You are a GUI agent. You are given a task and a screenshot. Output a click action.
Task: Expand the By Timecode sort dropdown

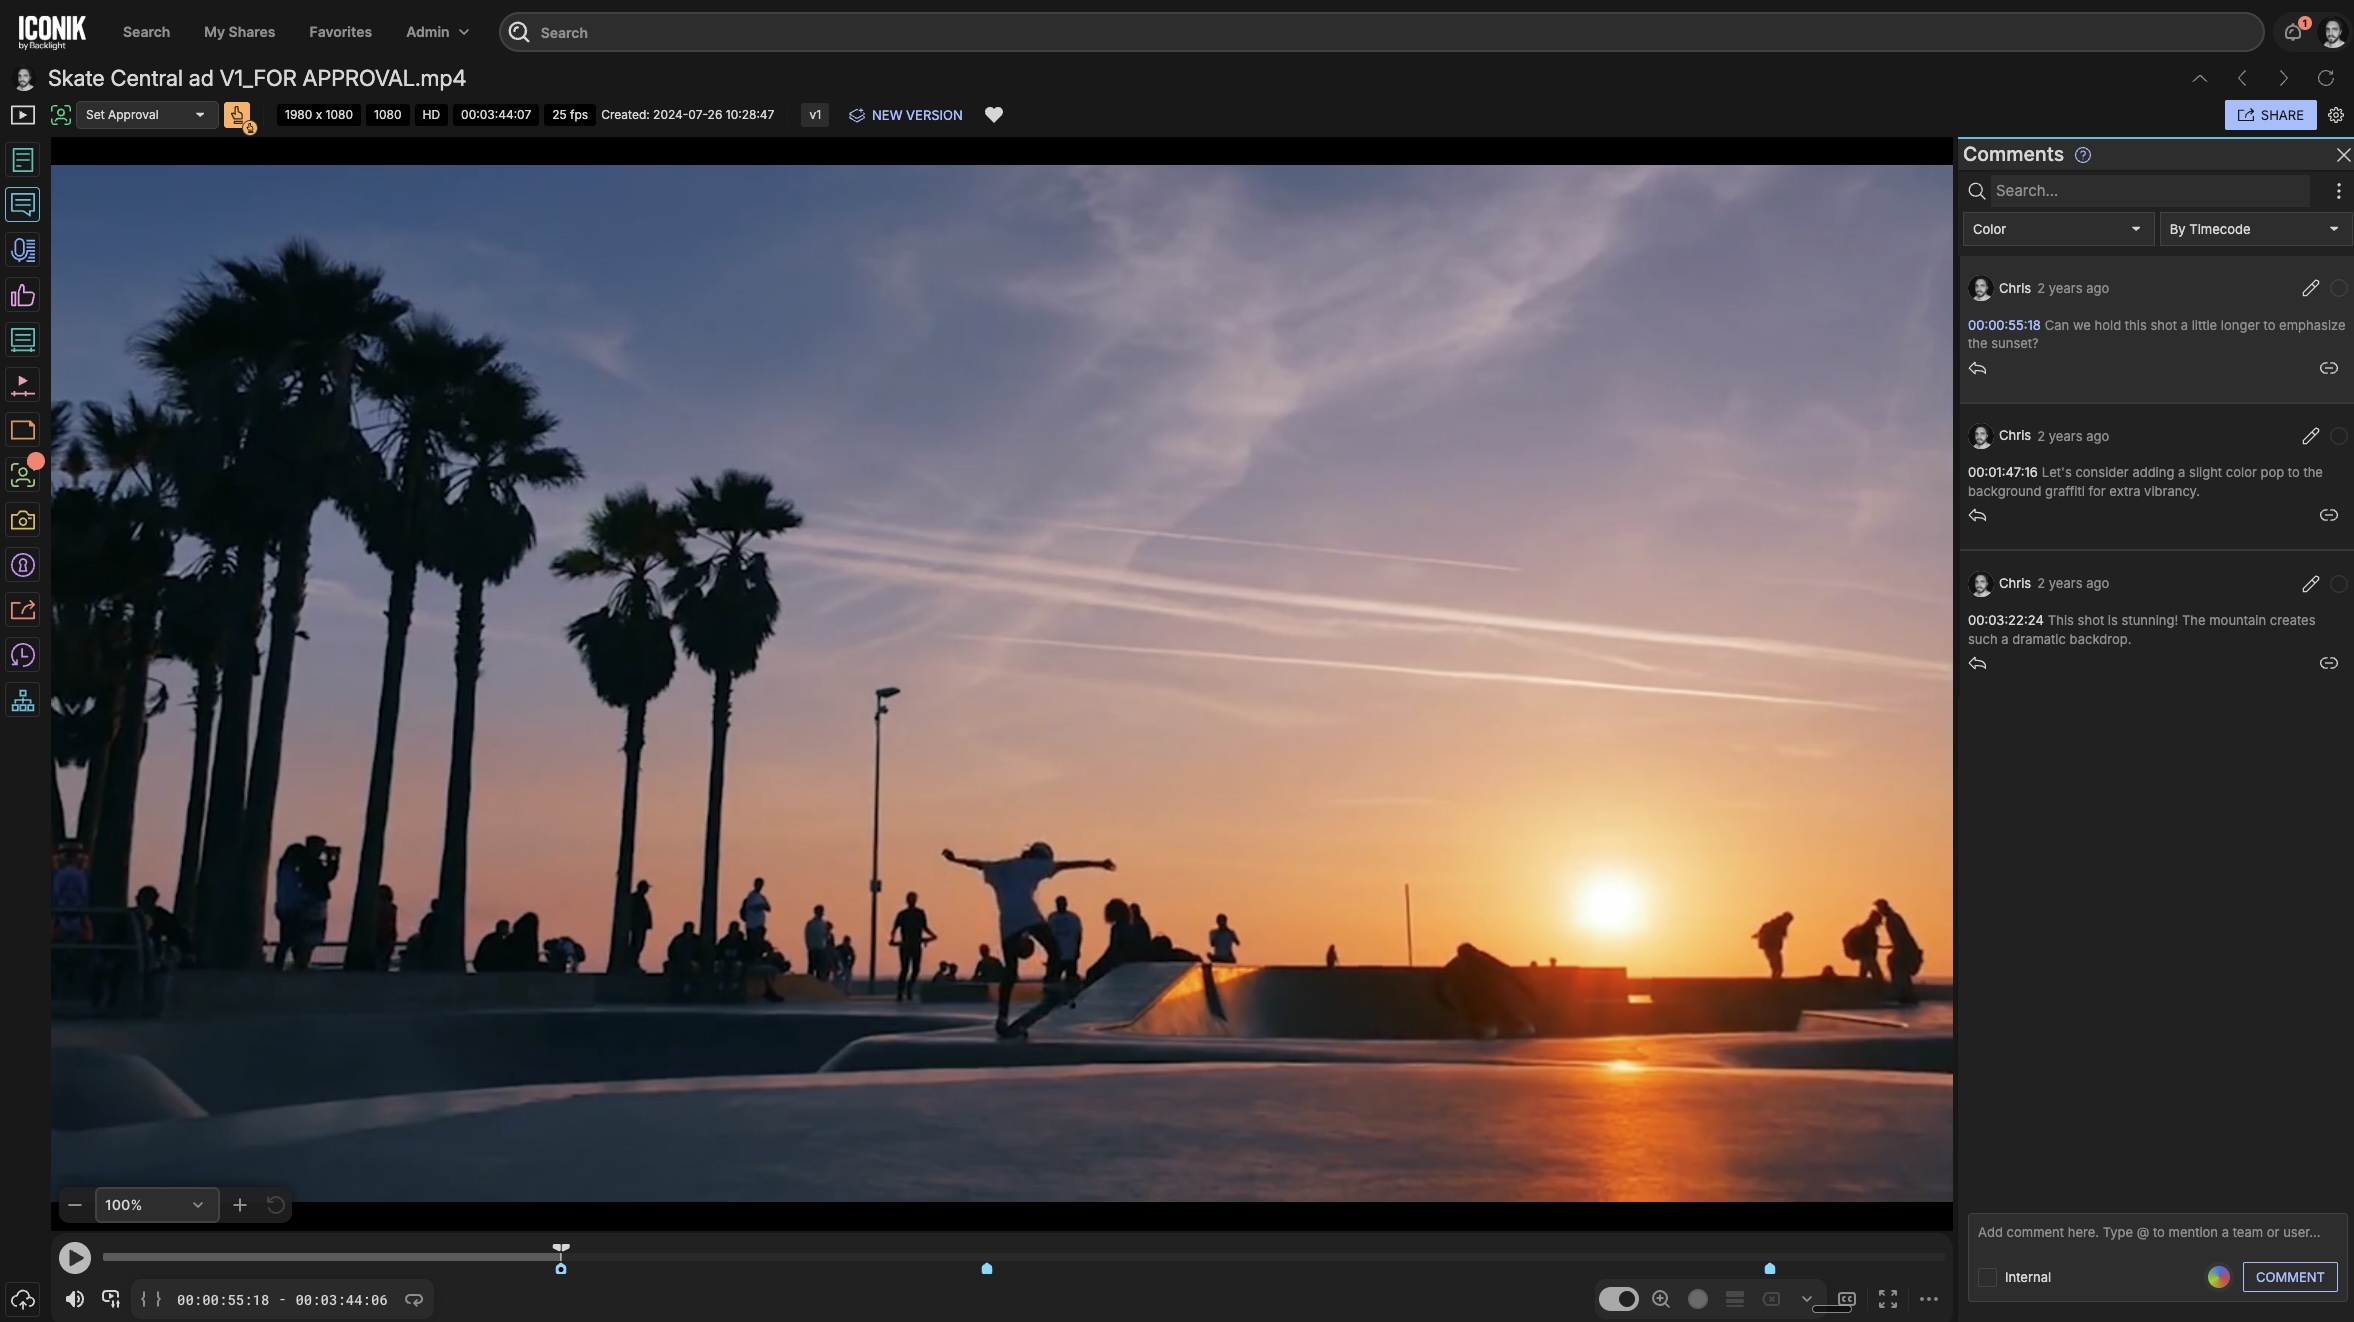[2254, 229]
